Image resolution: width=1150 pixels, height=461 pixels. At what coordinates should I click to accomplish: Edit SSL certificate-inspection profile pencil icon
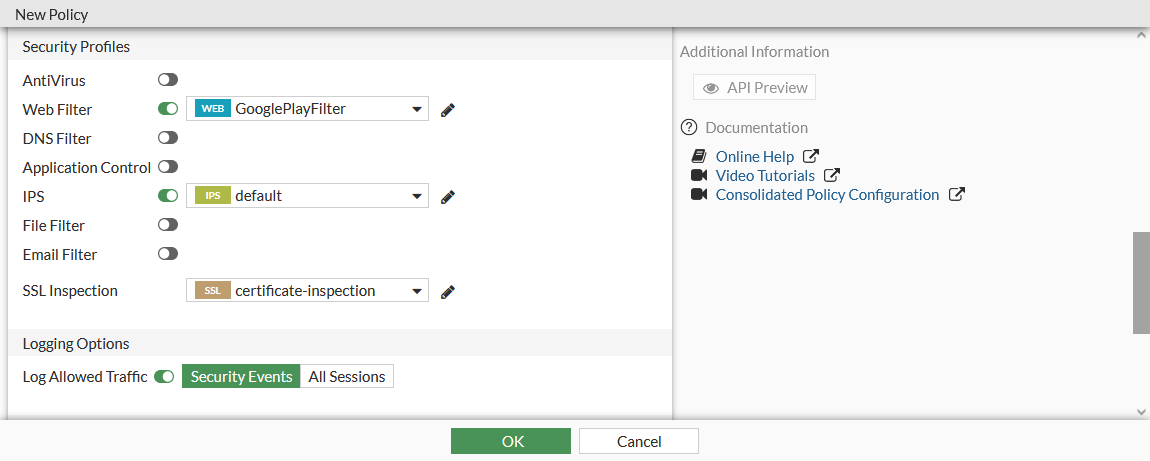tap(448, 291)
